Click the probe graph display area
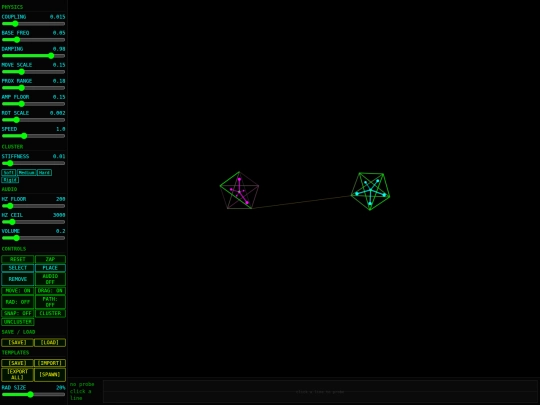Image resolution: width=540 pixels, height=405 pixels. coord(320,392)
